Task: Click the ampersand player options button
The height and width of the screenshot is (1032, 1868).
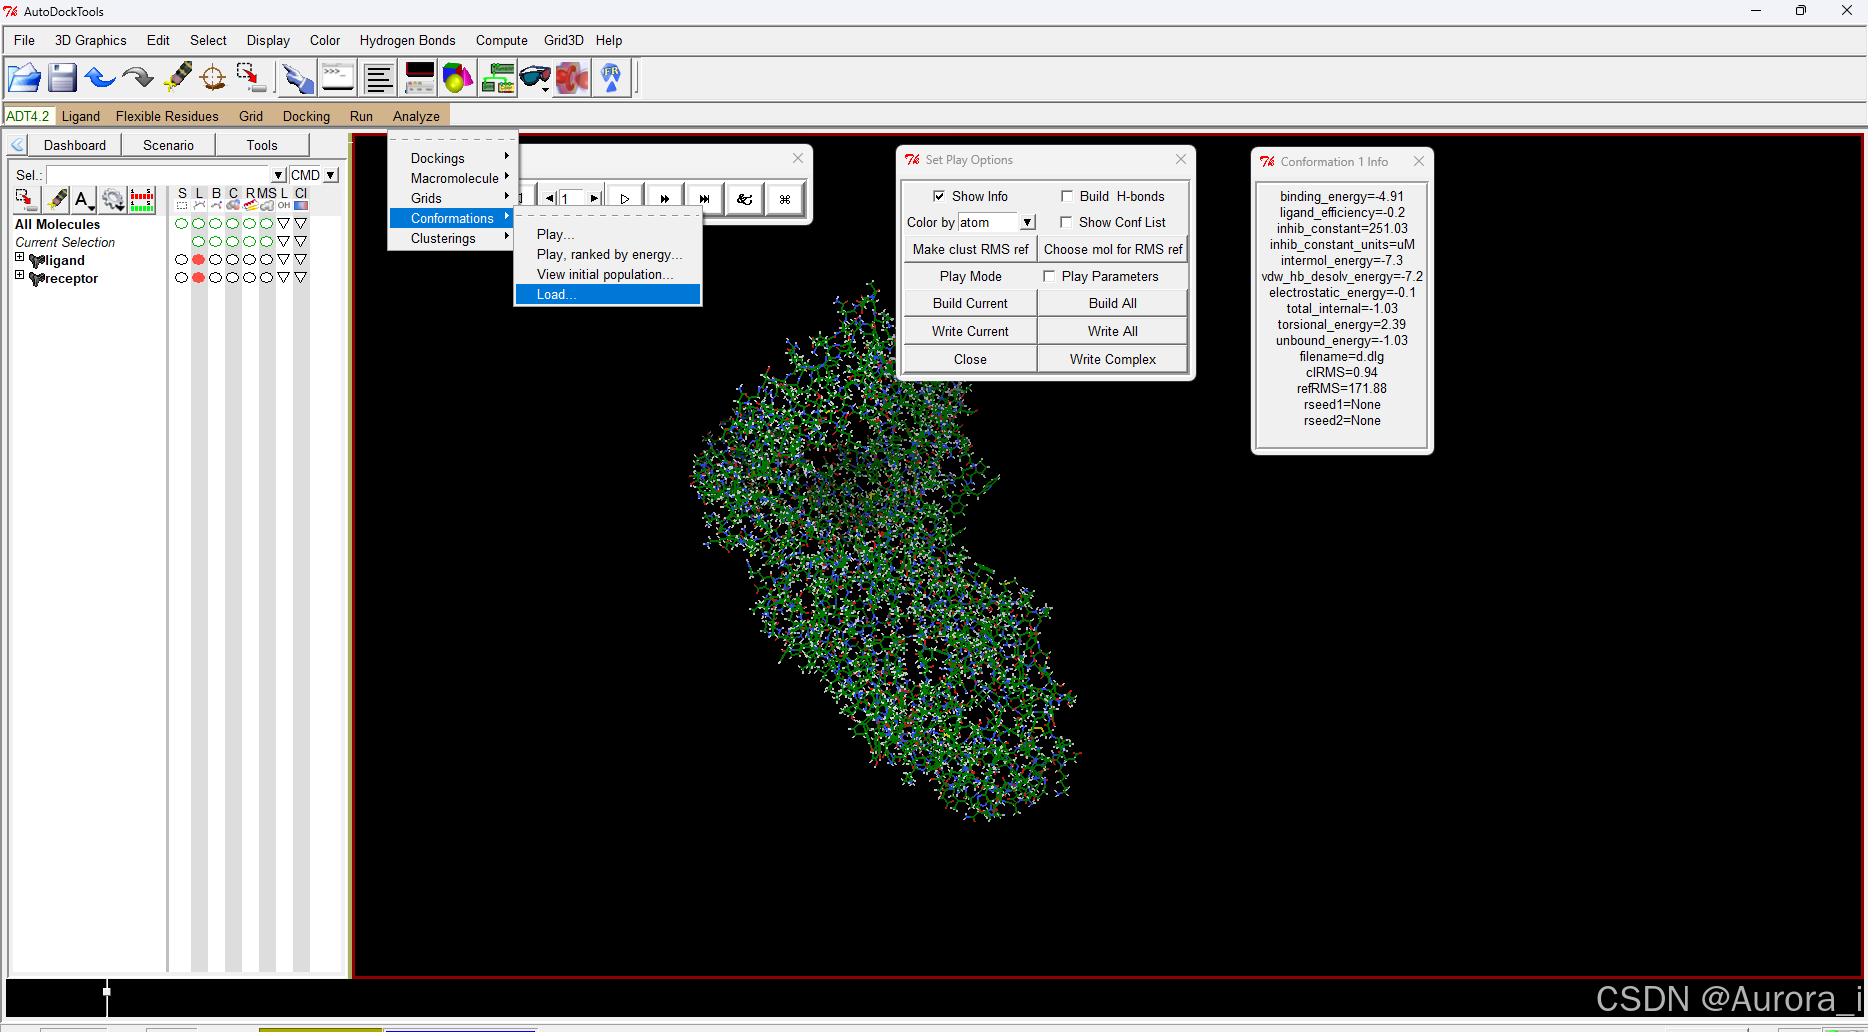Action: (745, 198)
